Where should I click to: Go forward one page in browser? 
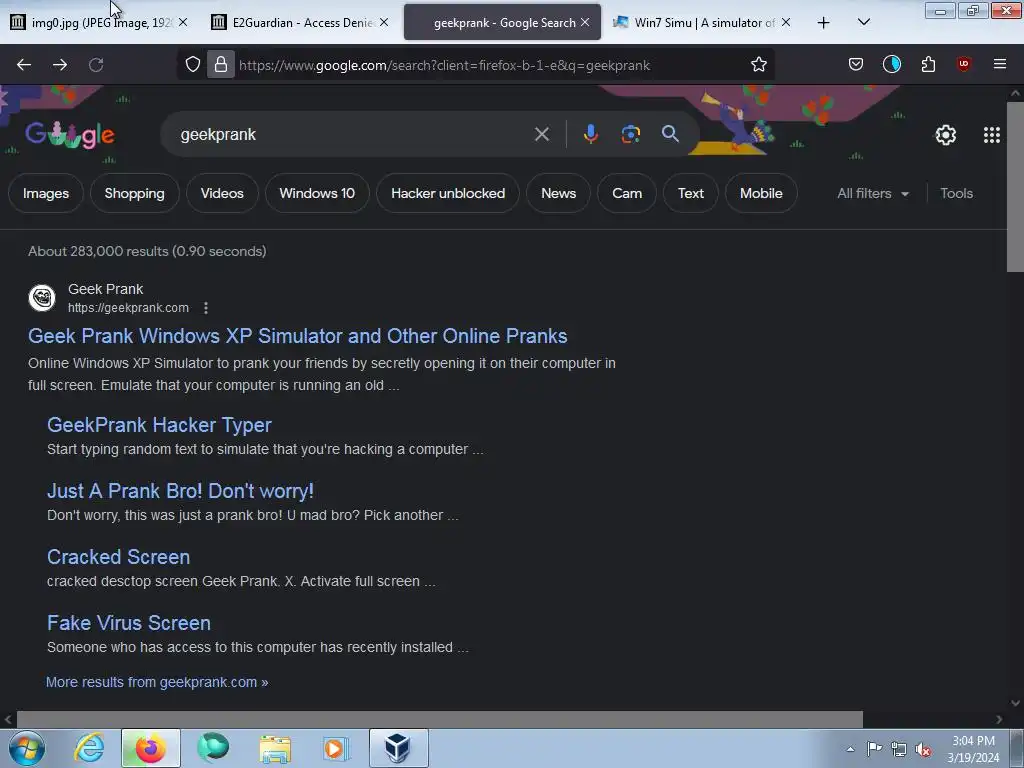pyautogui.click(x=60, y=65)
